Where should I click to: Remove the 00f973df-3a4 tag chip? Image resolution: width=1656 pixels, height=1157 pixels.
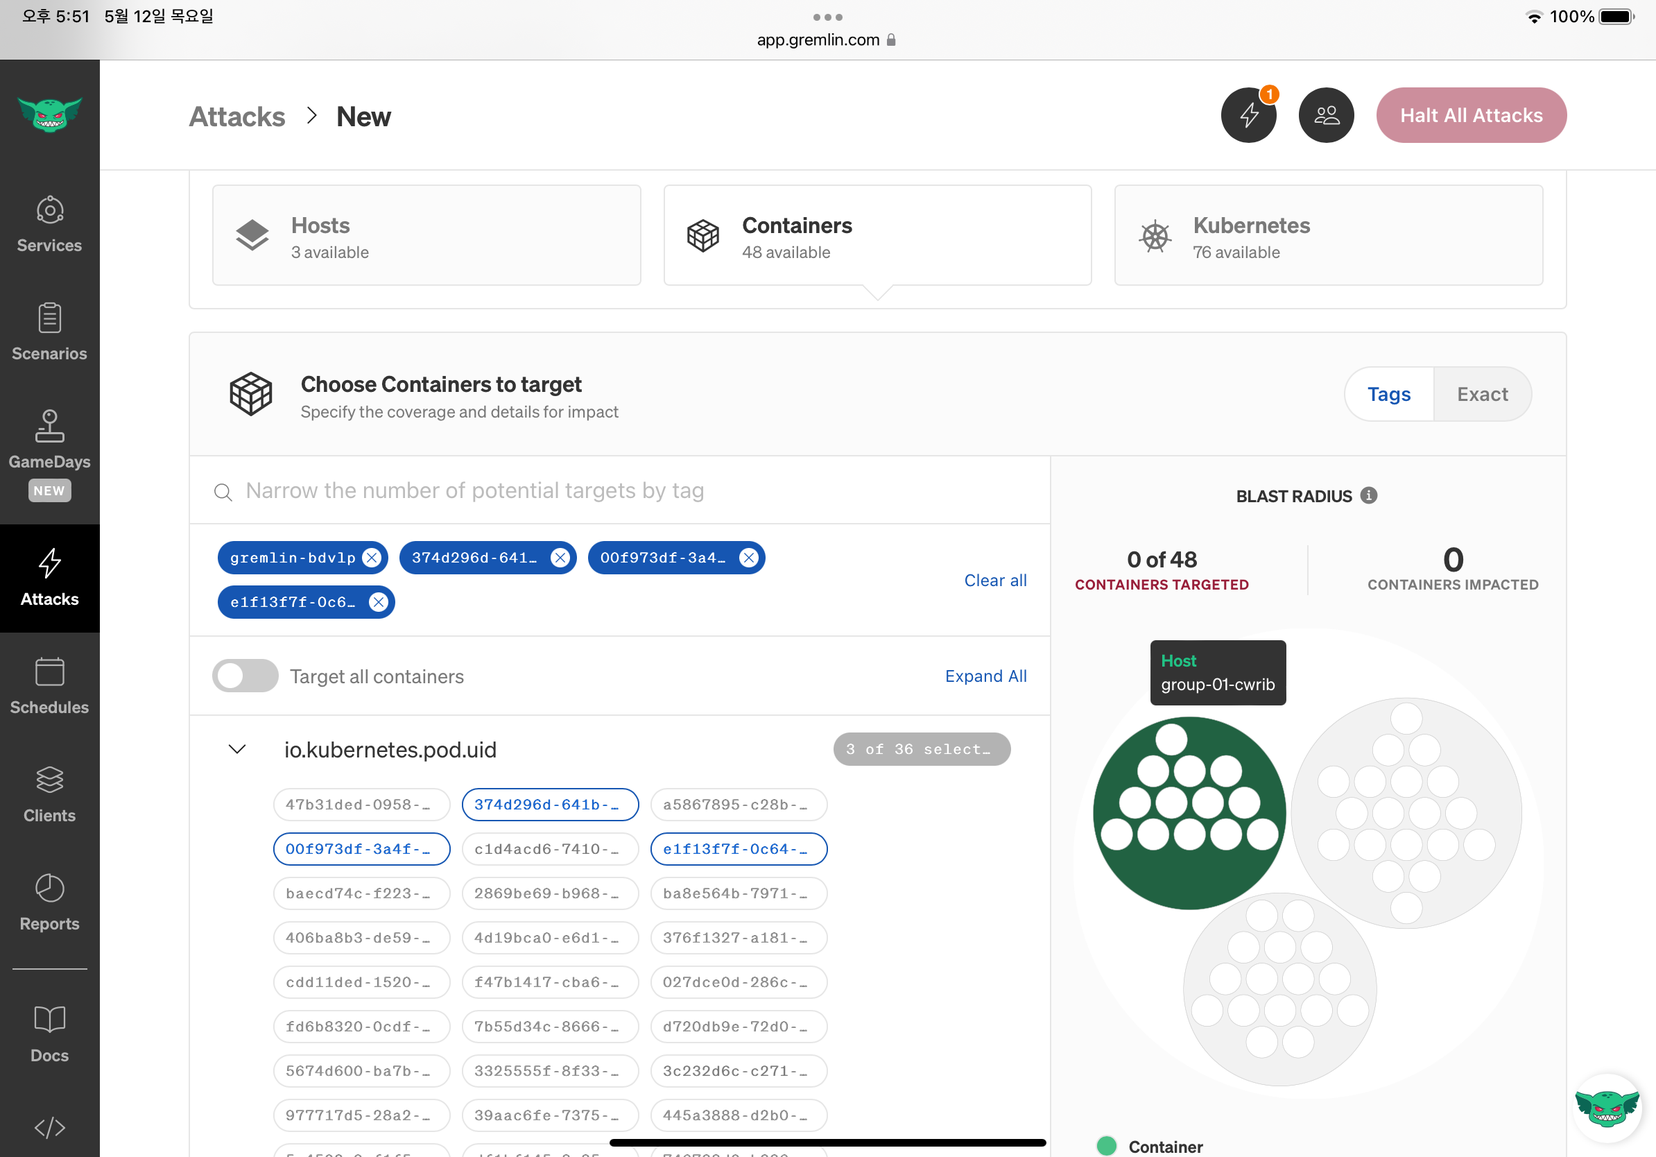point(749,558)
